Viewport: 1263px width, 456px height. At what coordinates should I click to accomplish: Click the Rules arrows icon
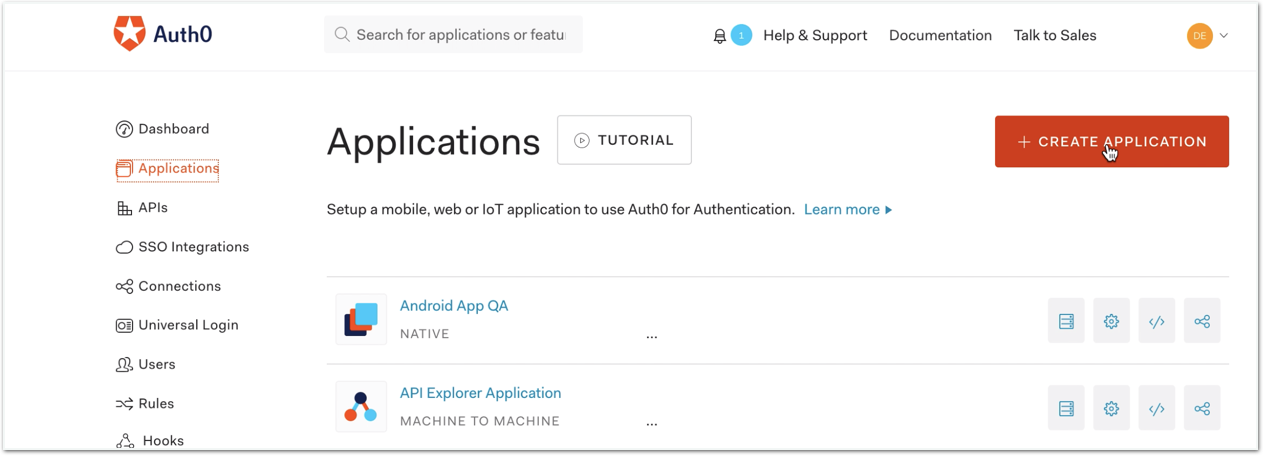pos(124,404)
